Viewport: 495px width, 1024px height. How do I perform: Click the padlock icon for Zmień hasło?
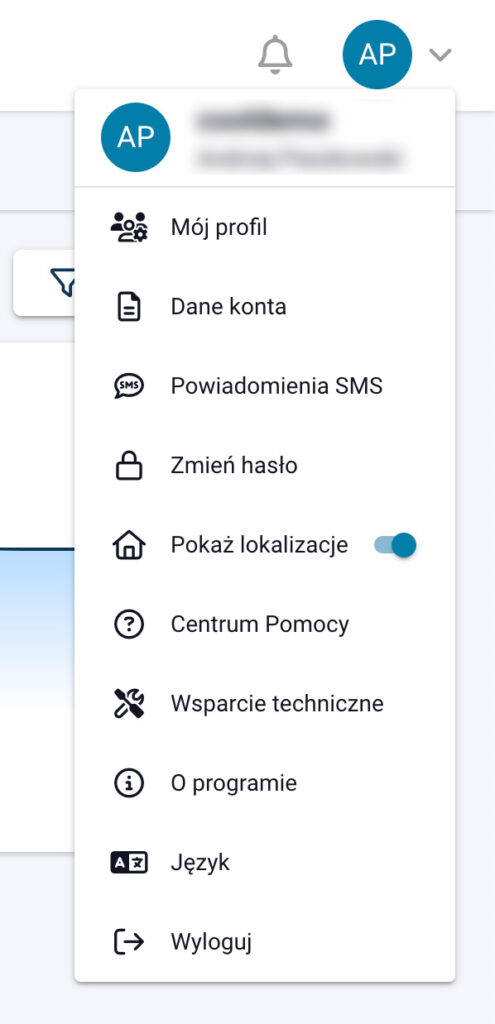pos(129,466)
